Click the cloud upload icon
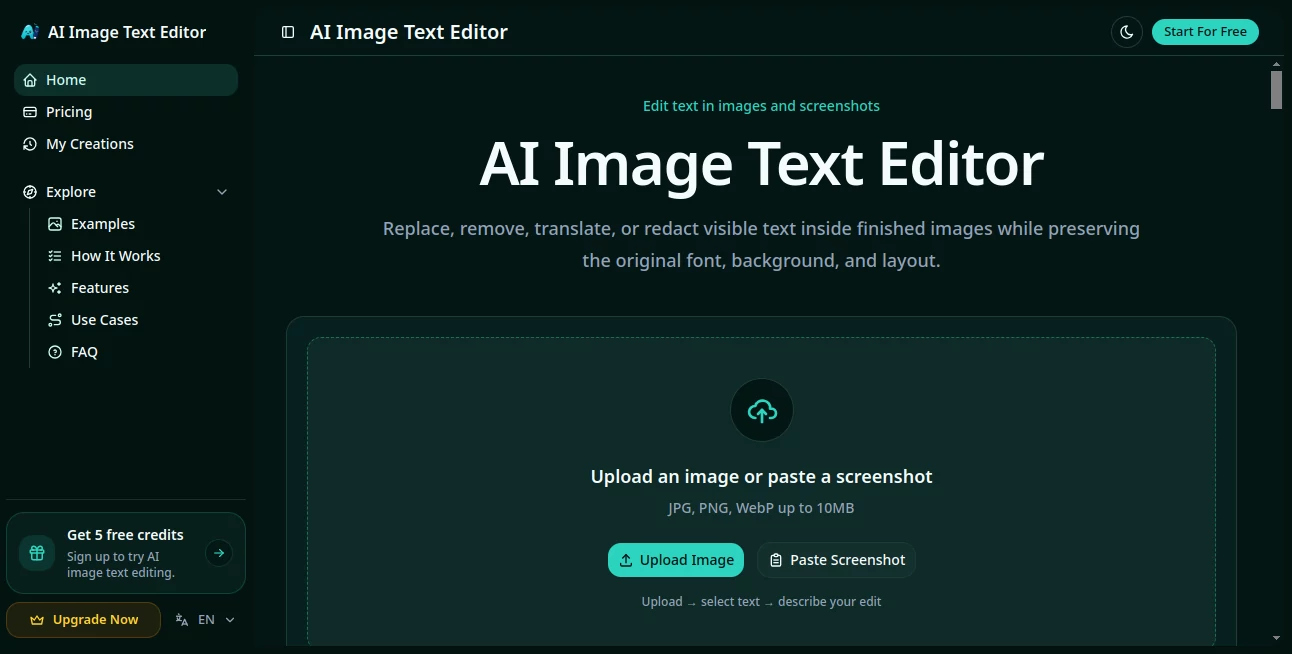1292x654 pixels. (762, 410)
